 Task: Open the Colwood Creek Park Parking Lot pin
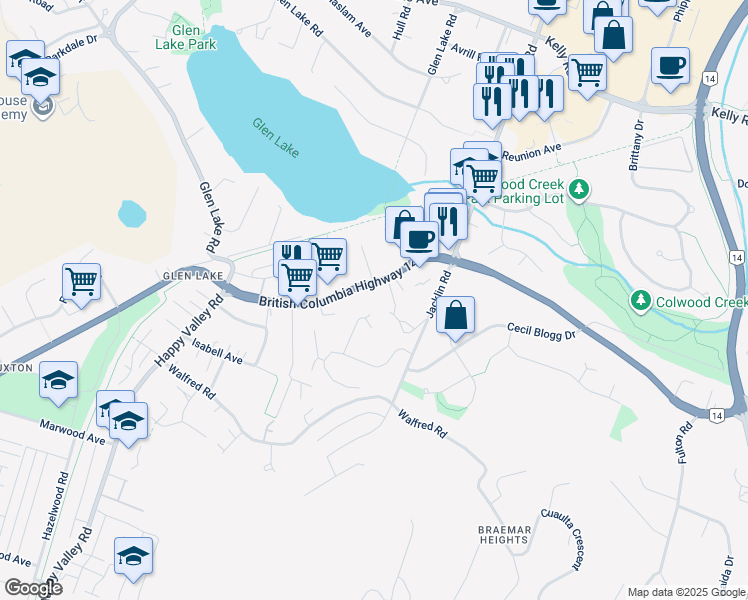tap(579, 190)
